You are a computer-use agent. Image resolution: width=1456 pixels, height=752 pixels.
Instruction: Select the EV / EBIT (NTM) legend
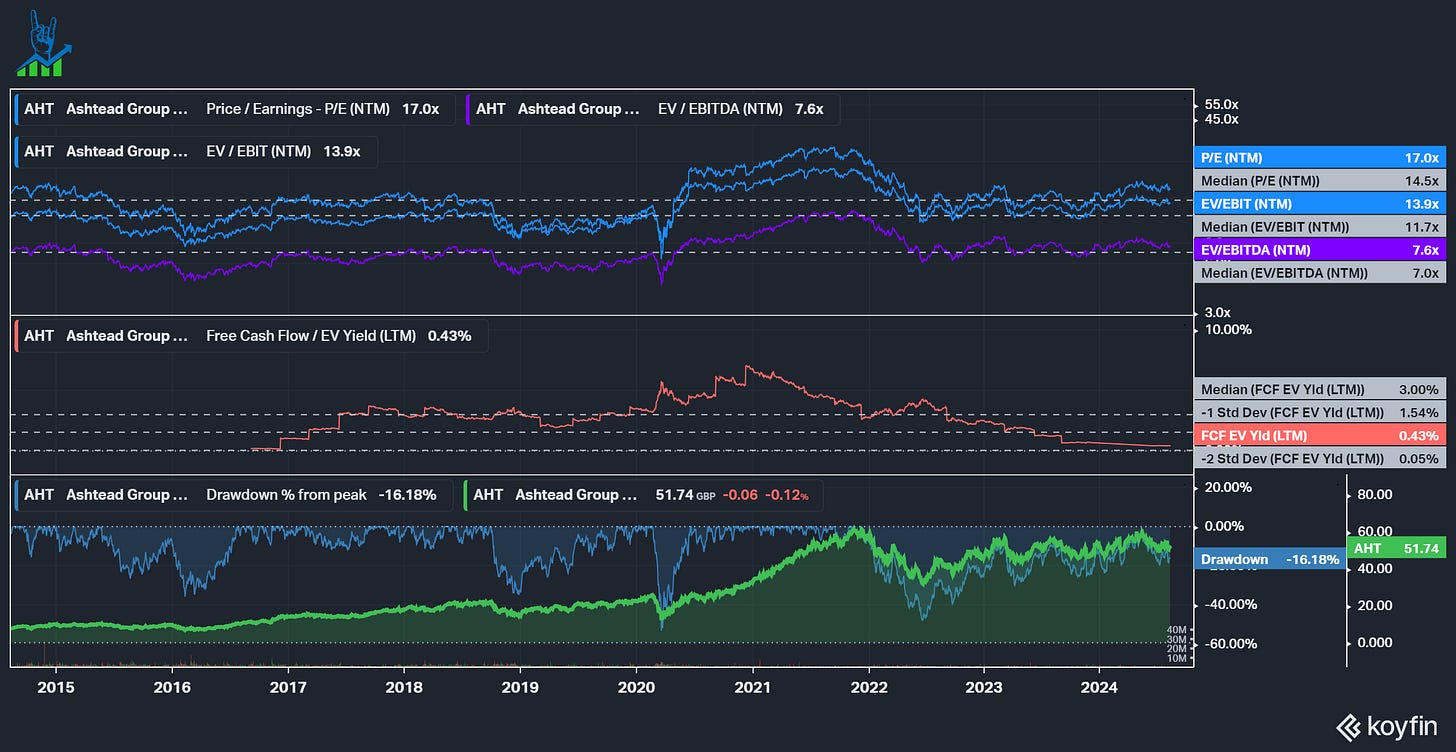click(x=195, y=151)
